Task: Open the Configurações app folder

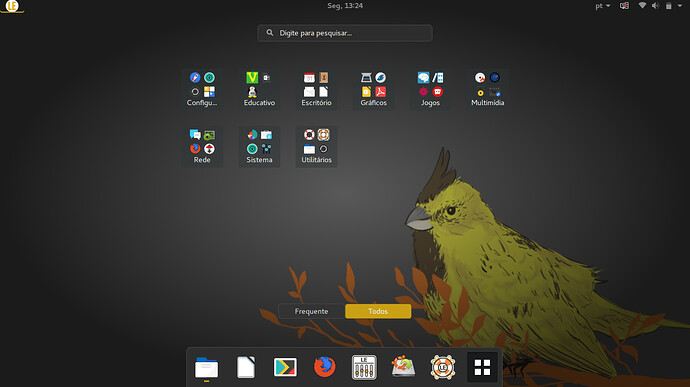Action: coord(202,89)
